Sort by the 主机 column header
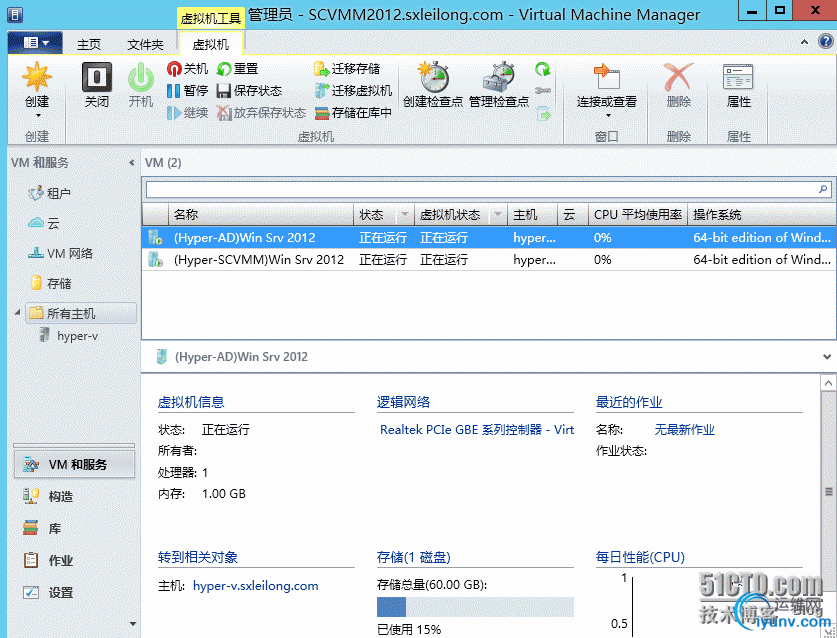837x638 pixels. [532, 215]
